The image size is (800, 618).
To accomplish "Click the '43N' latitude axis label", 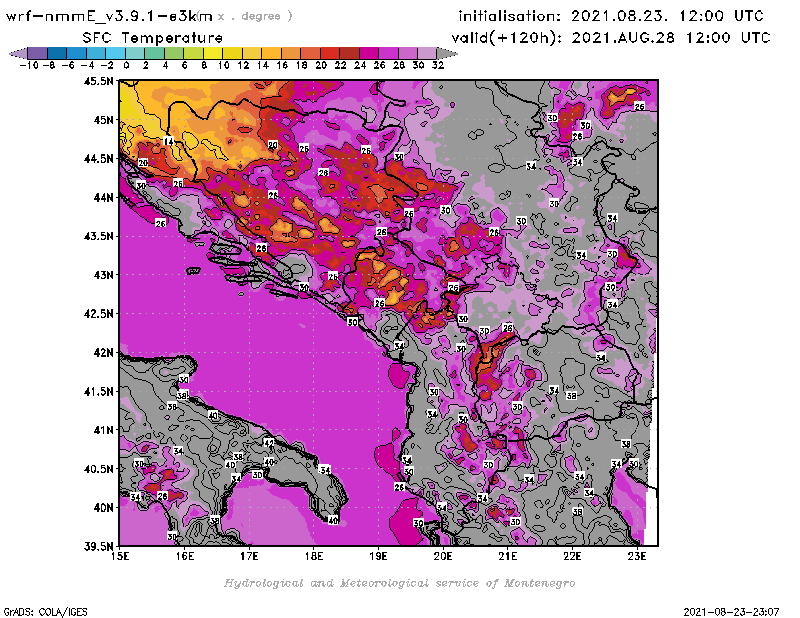I will [x=104, y=275].
